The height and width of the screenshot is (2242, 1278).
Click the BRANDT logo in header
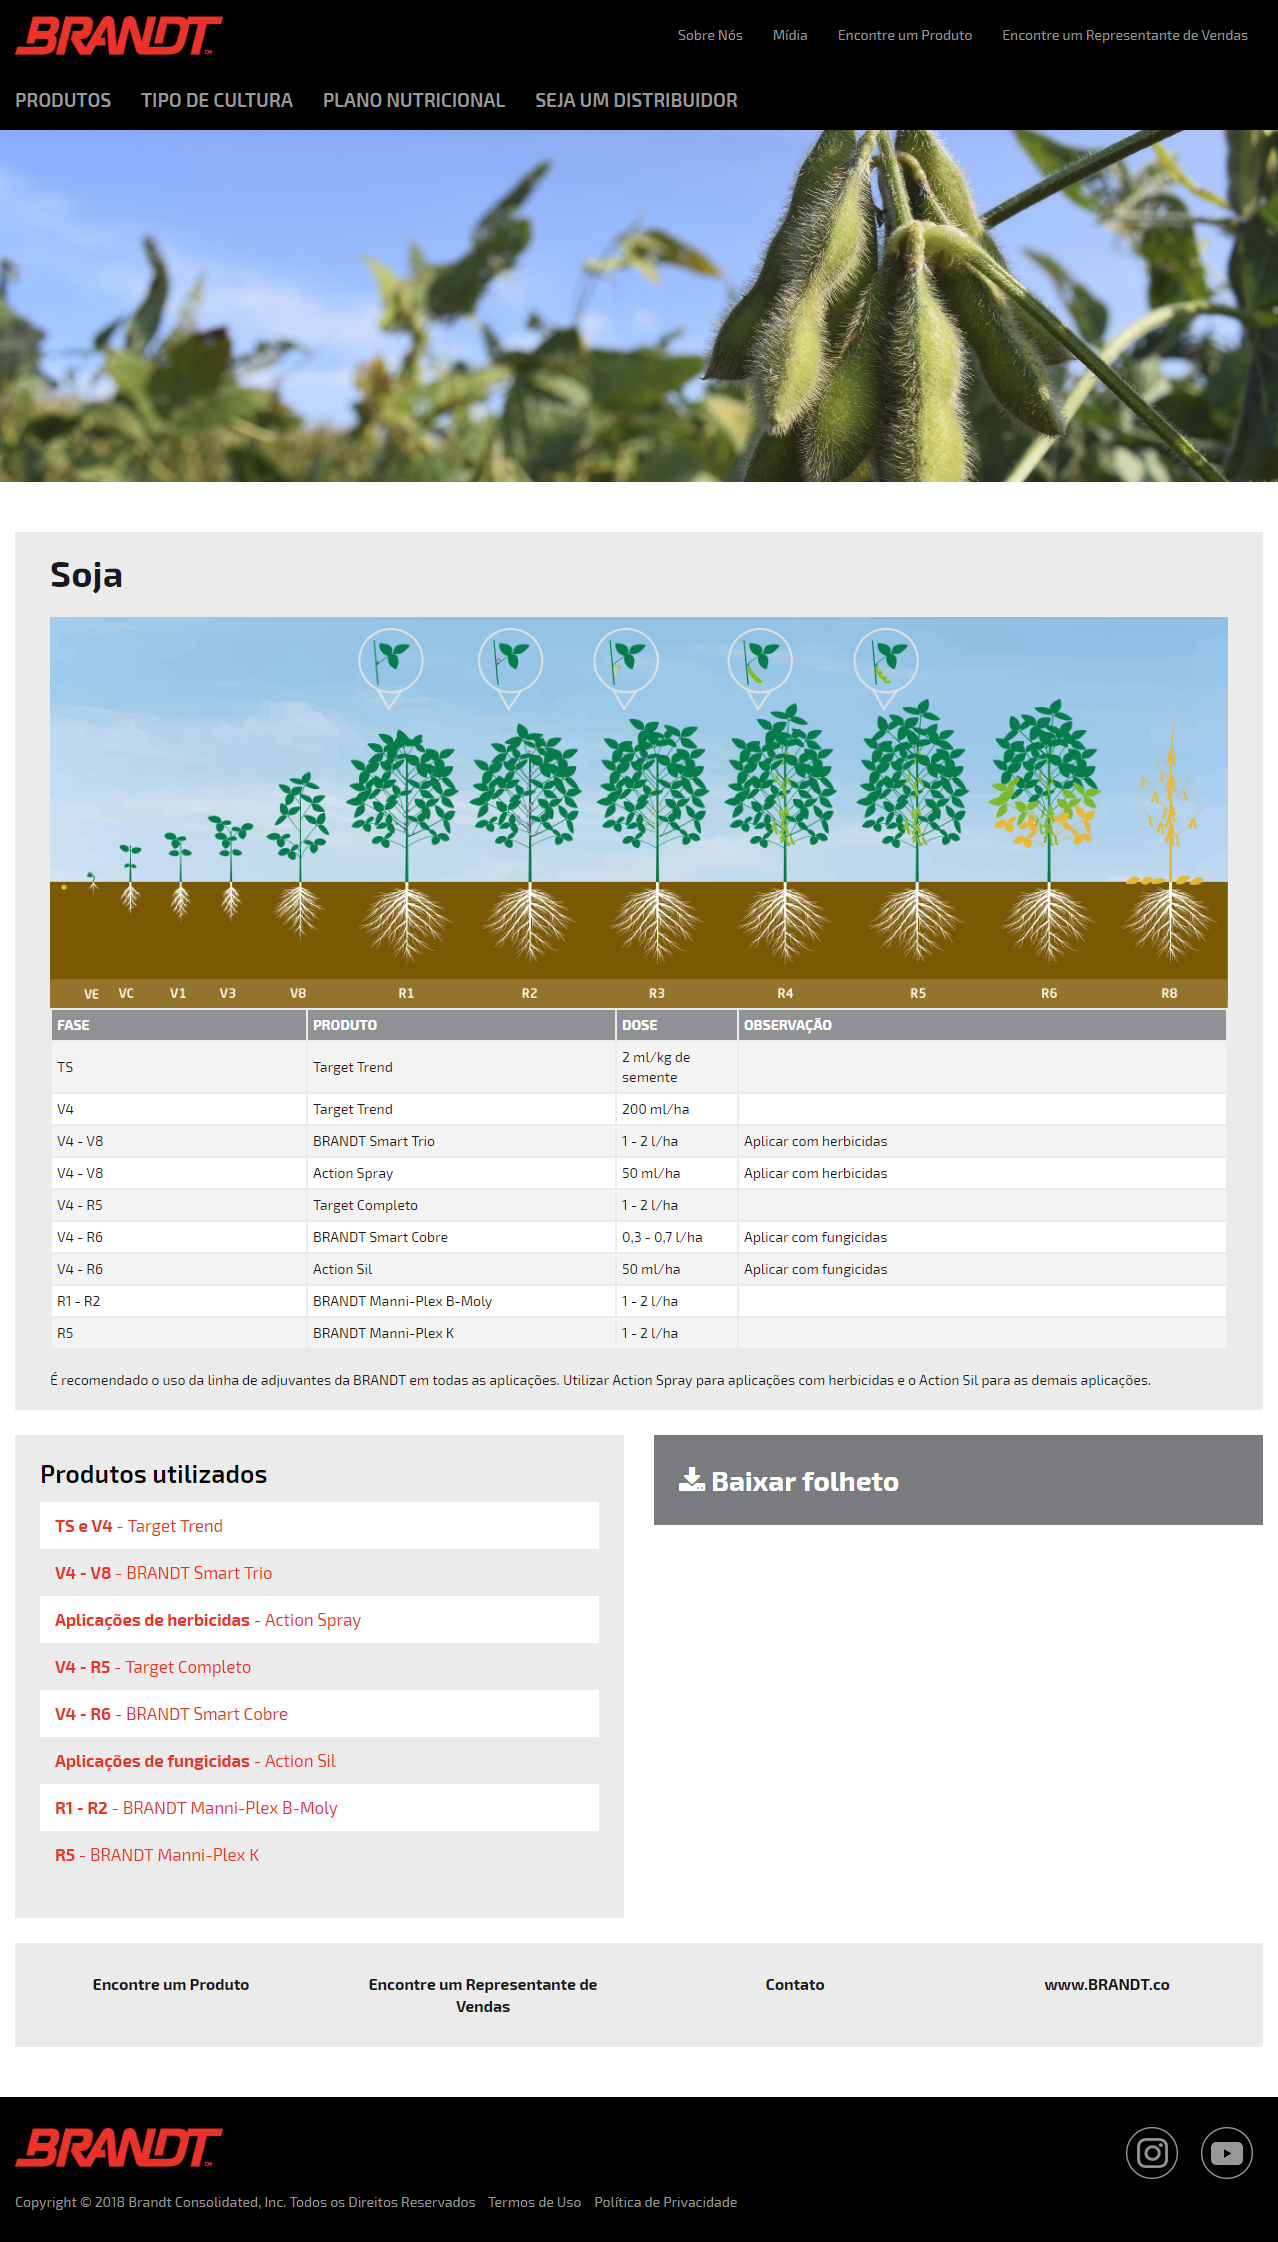[119, 36]
